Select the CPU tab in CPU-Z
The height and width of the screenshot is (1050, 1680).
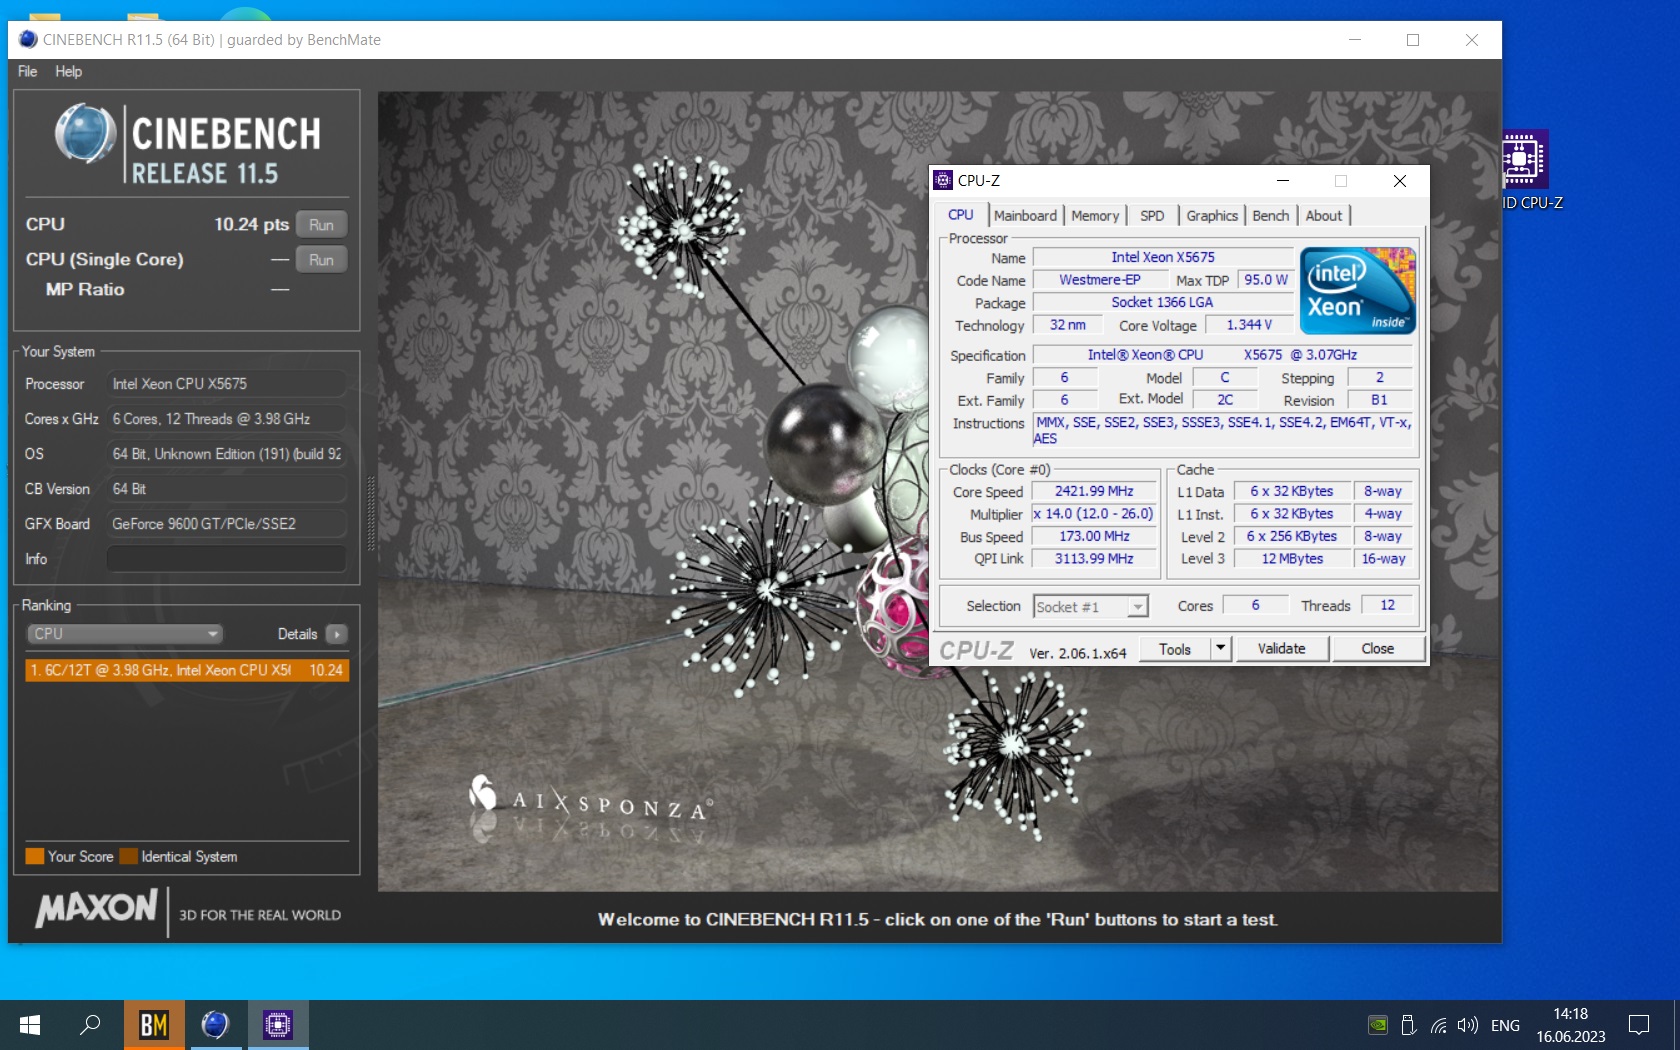[x=961, y=215]
